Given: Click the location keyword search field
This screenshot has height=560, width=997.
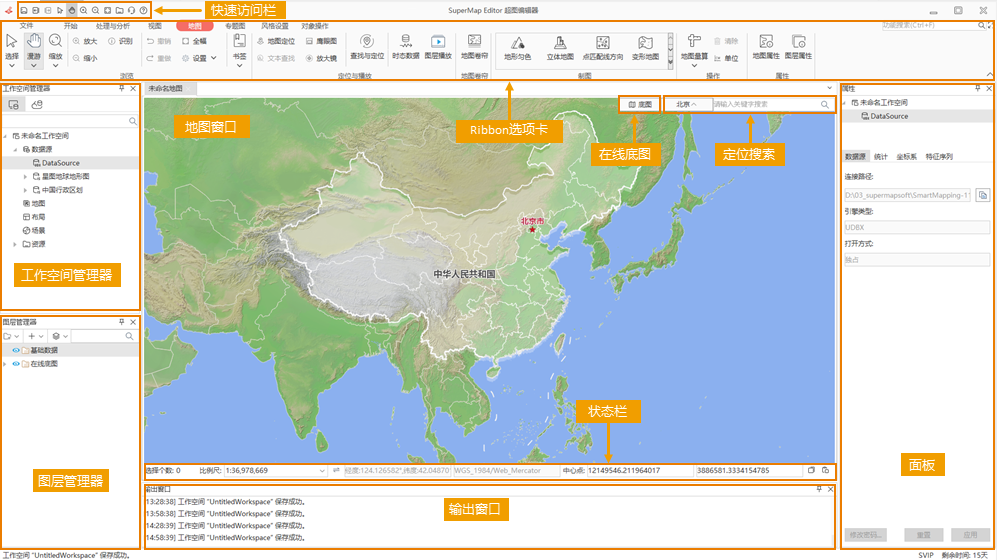Looking at the screenshot, I should coord(765,104).
